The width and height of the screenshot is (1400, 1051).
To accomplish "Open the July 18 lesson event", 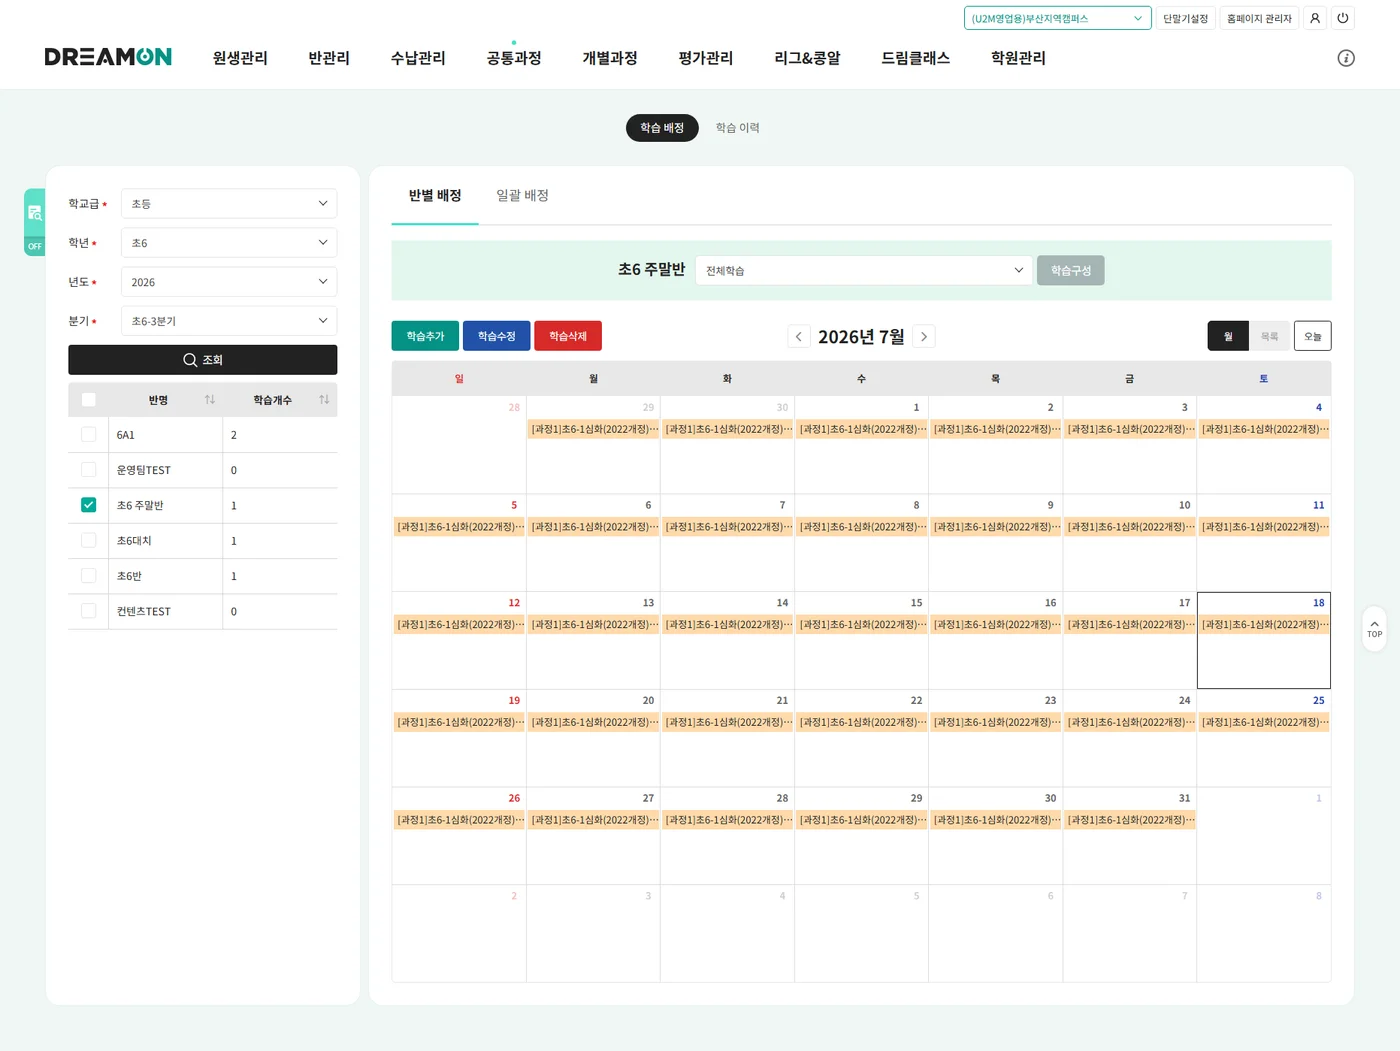I will click(1264, 625).
